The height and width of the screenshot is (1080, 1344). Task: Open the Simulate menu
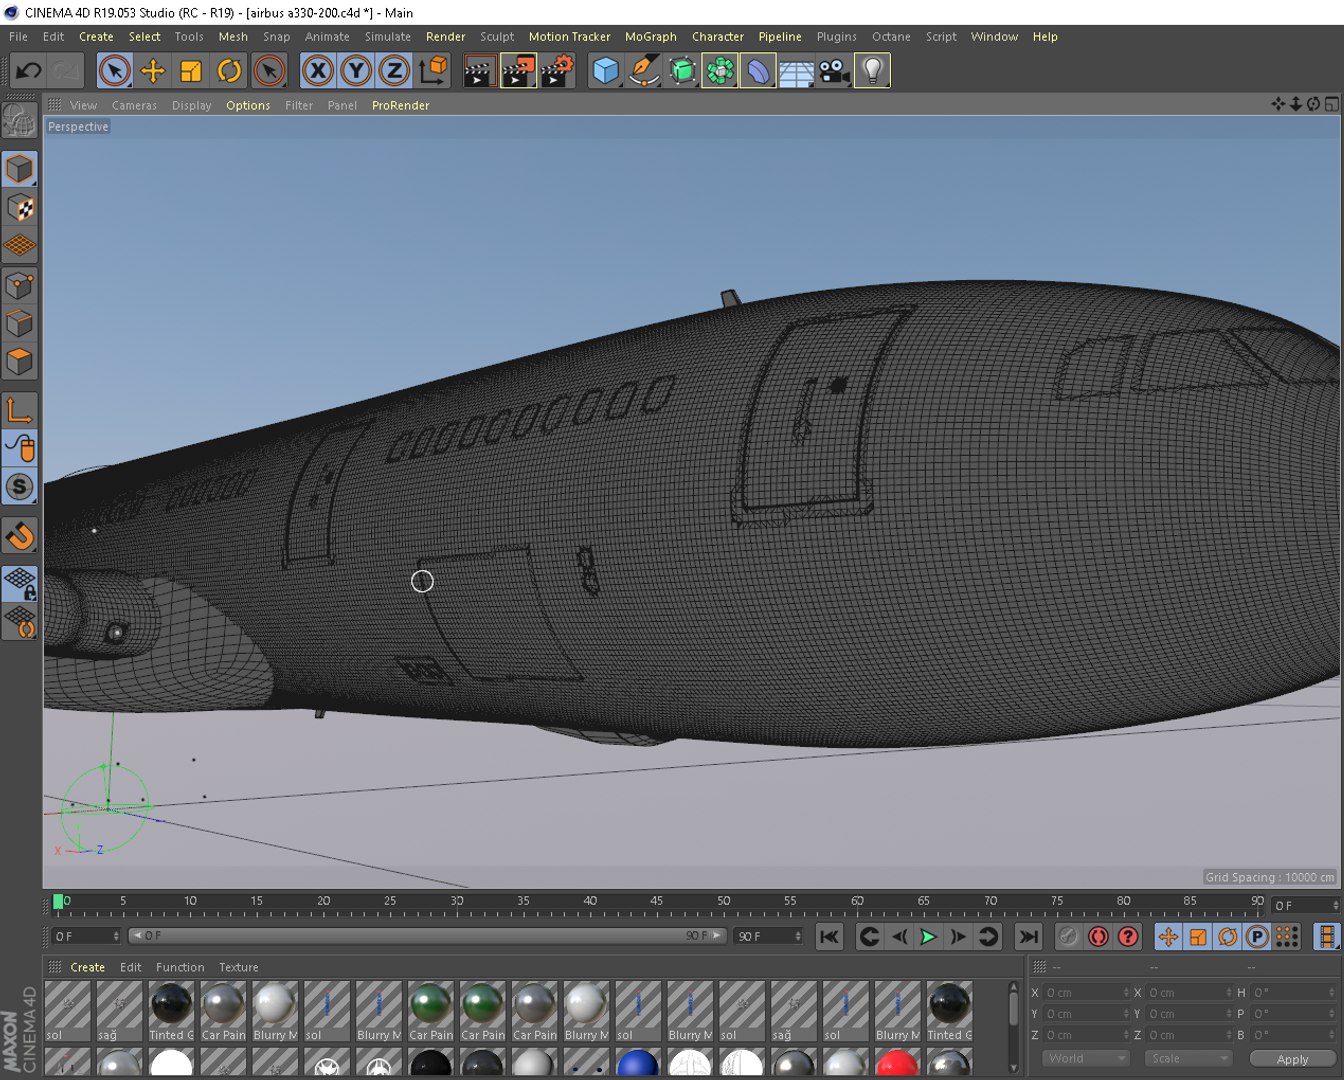388,36
